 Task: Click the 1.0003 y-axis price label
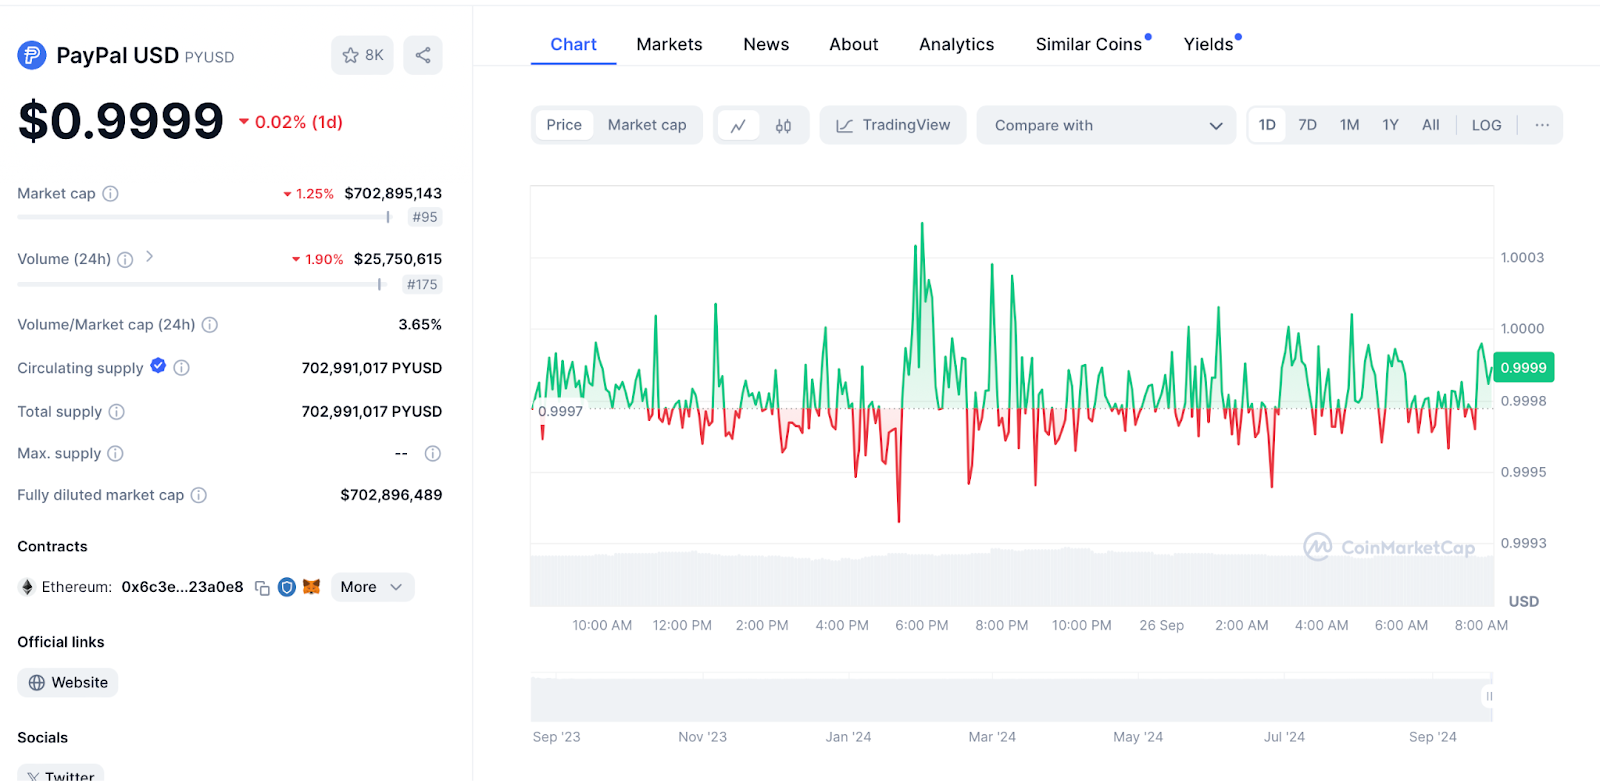(x=1522, y=258)
